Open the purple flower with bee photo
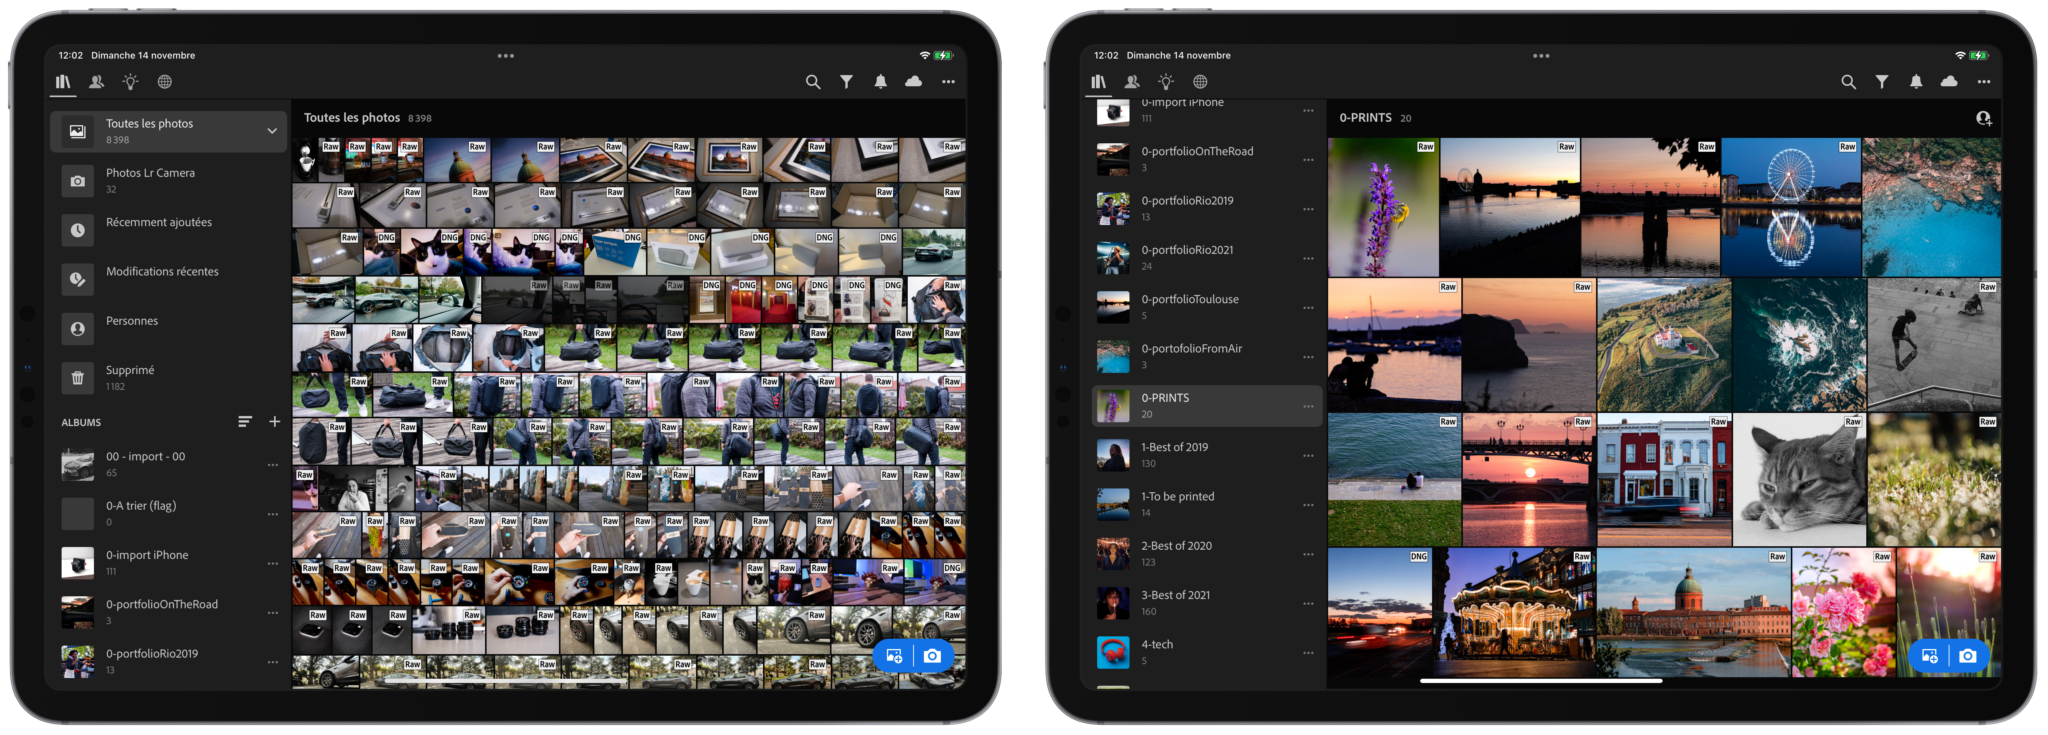Viewport: 2048px width, 735px height. tap(1383, 207)
